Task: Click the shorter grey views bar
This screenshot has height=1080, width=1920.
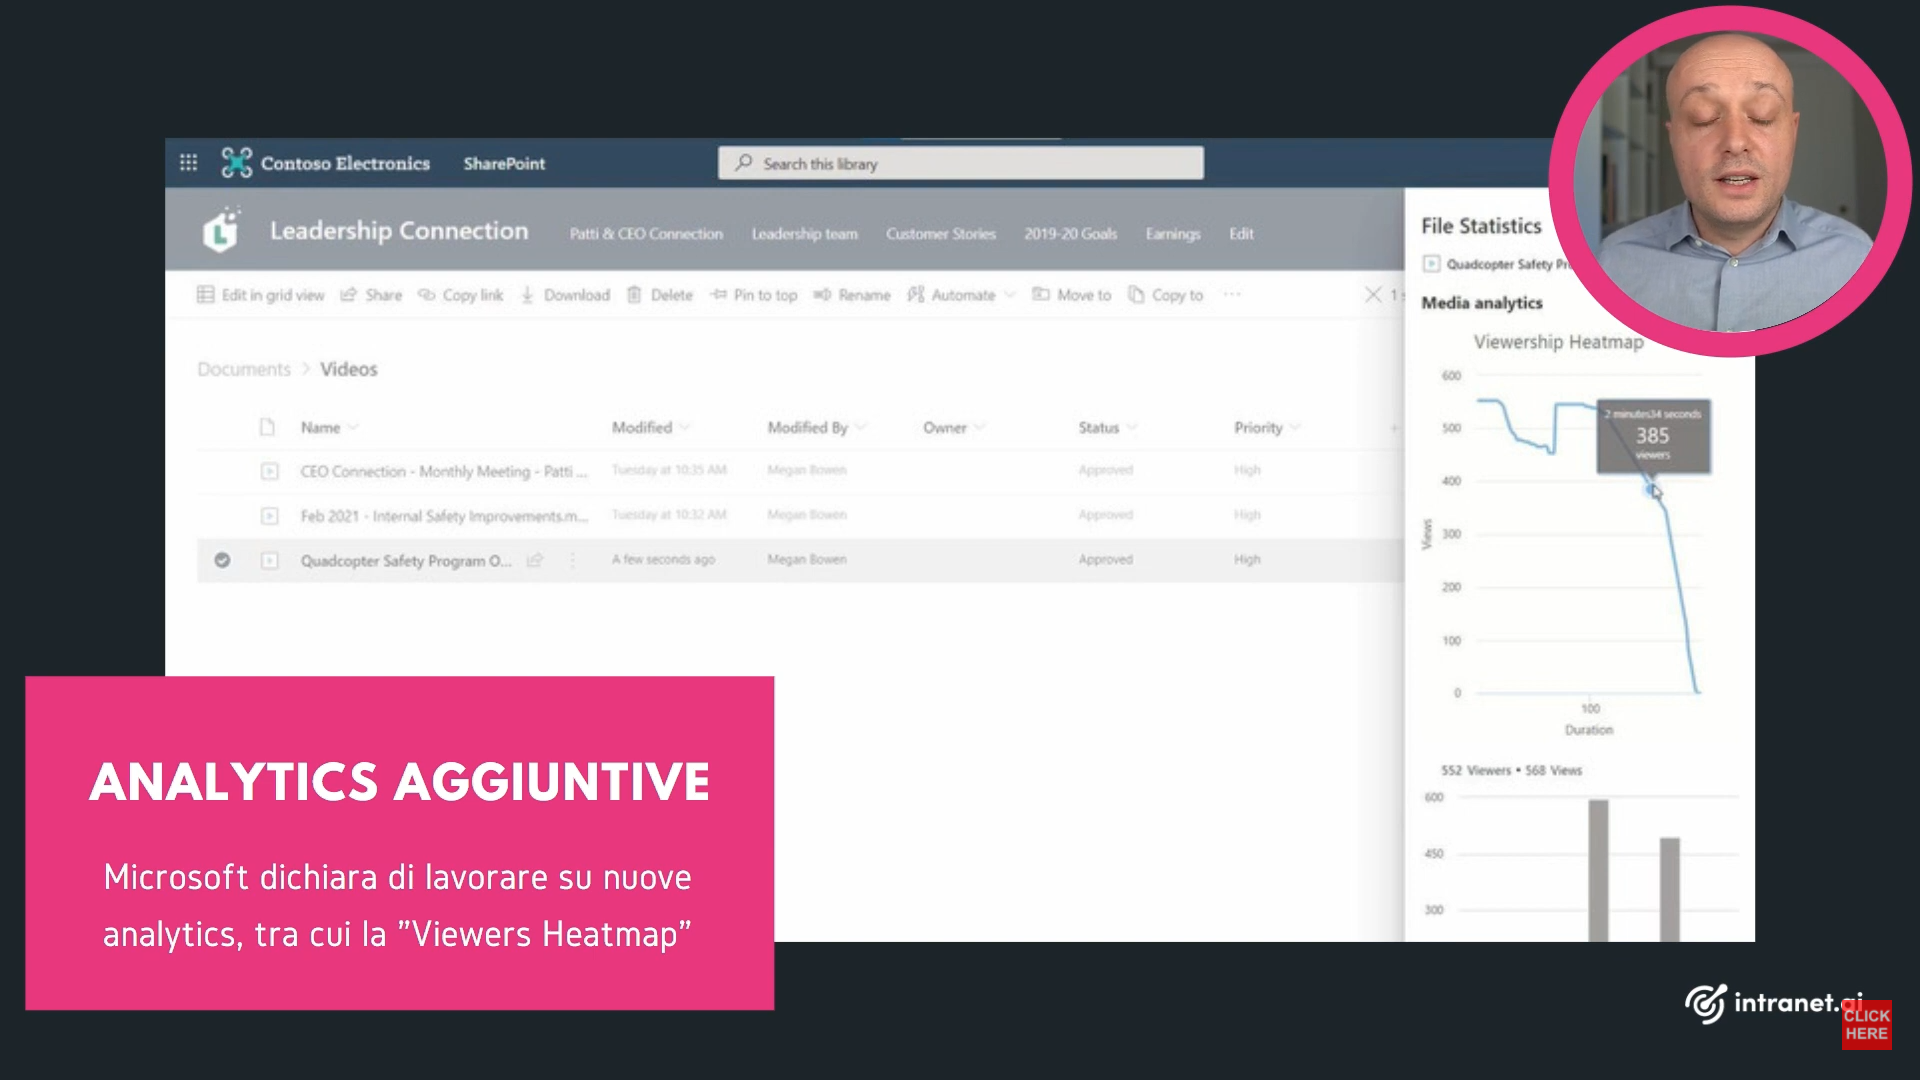Action: [1669, 889]
